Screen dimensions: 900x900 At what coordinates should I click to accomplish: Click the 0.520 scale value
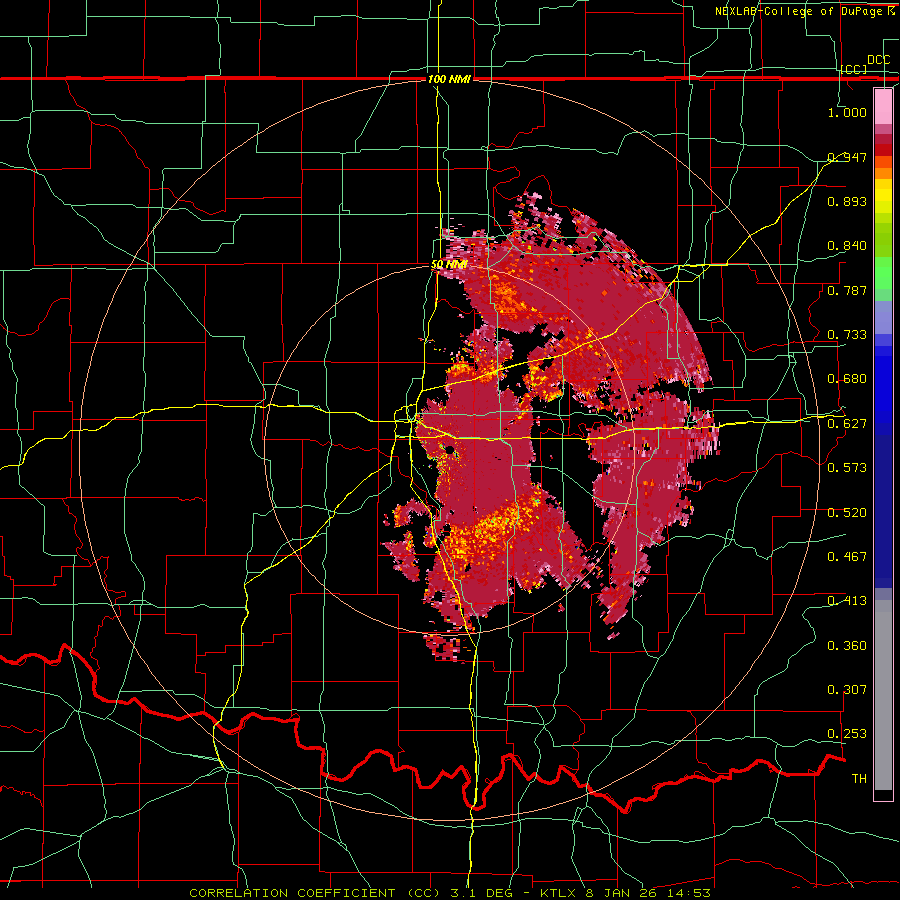[x=847, y=513]
